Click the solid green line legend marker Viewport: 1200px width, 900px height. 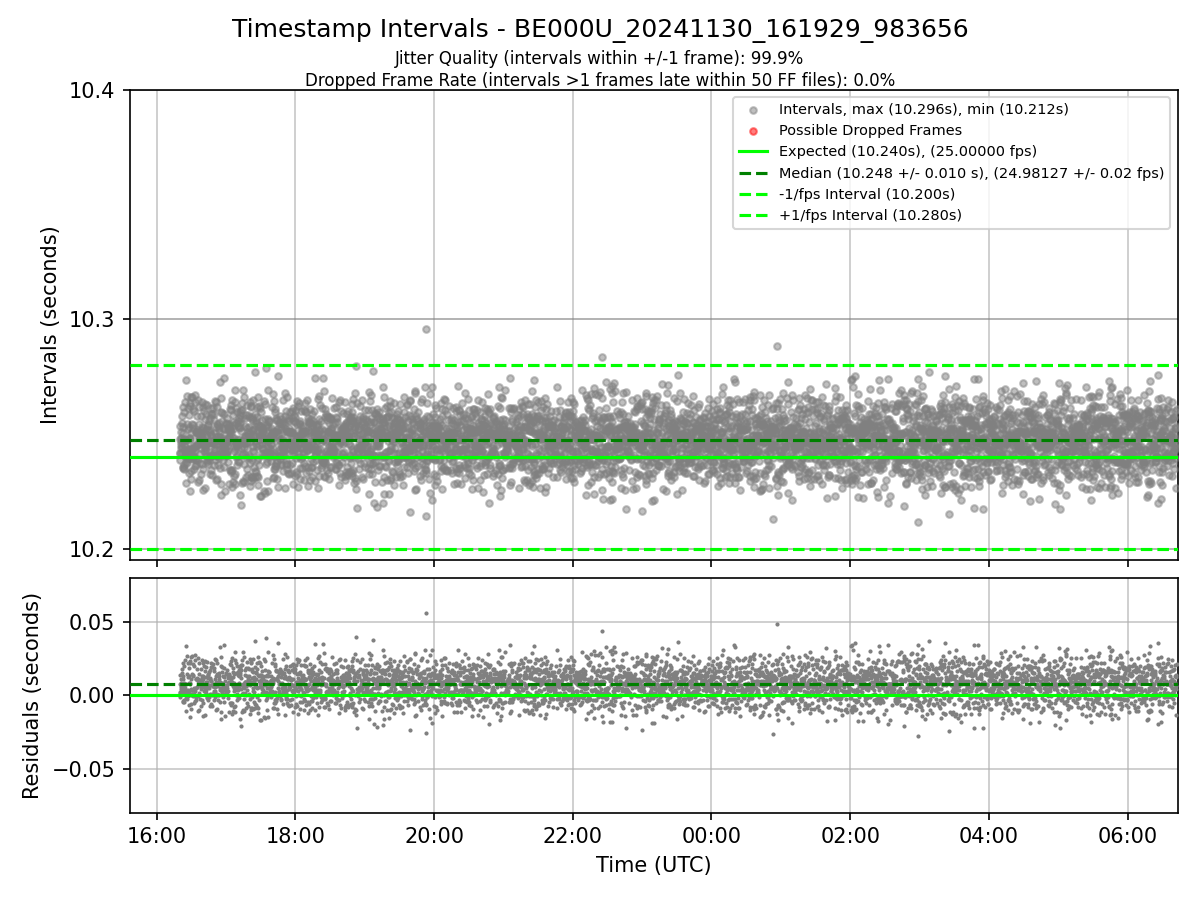(753, 152)
